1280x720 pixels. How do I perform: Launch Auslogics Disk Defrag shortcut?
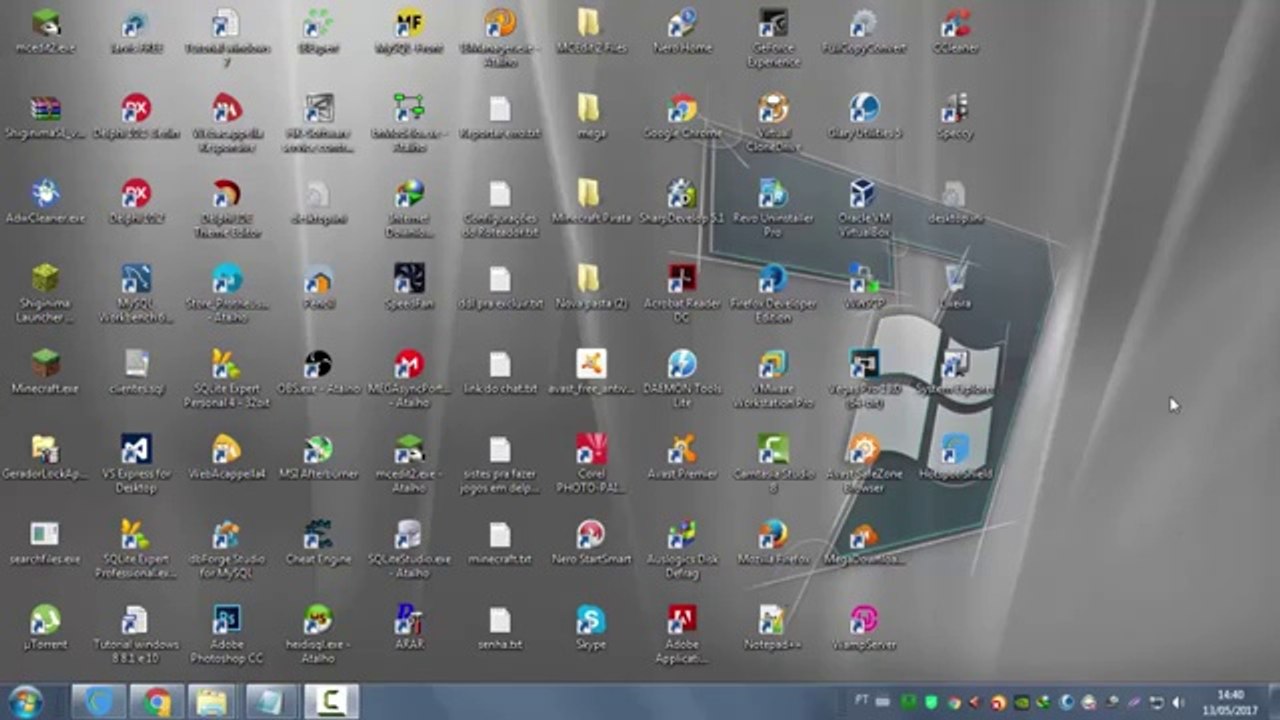pos(682,549)
